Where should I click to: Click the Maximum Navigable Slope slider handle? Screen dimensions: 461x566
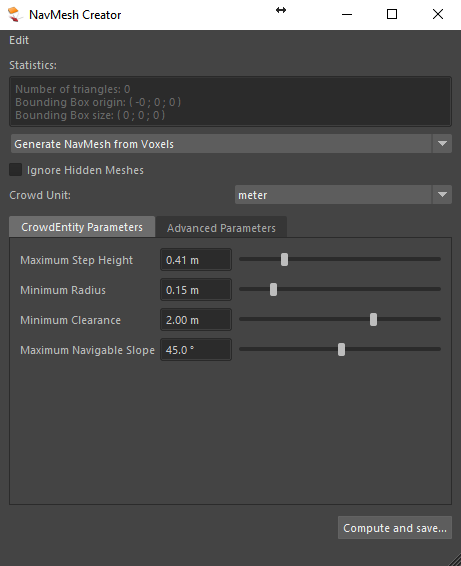click(x=341, y=349)
